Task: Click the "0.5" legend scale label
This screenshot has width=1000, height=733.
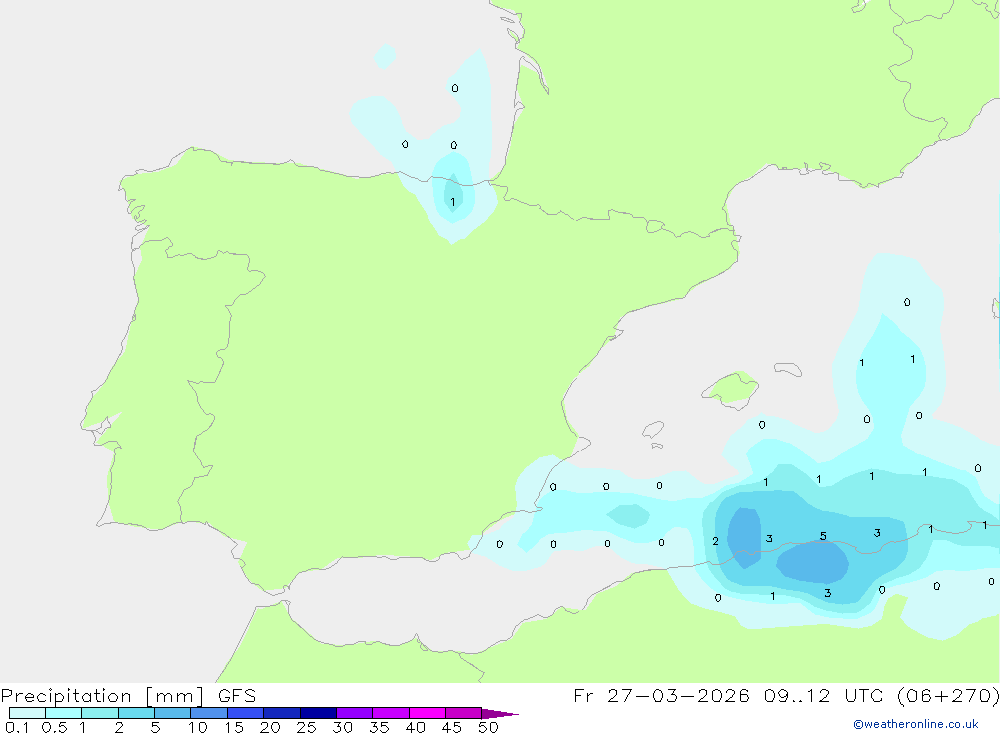Action: [54, 727]
